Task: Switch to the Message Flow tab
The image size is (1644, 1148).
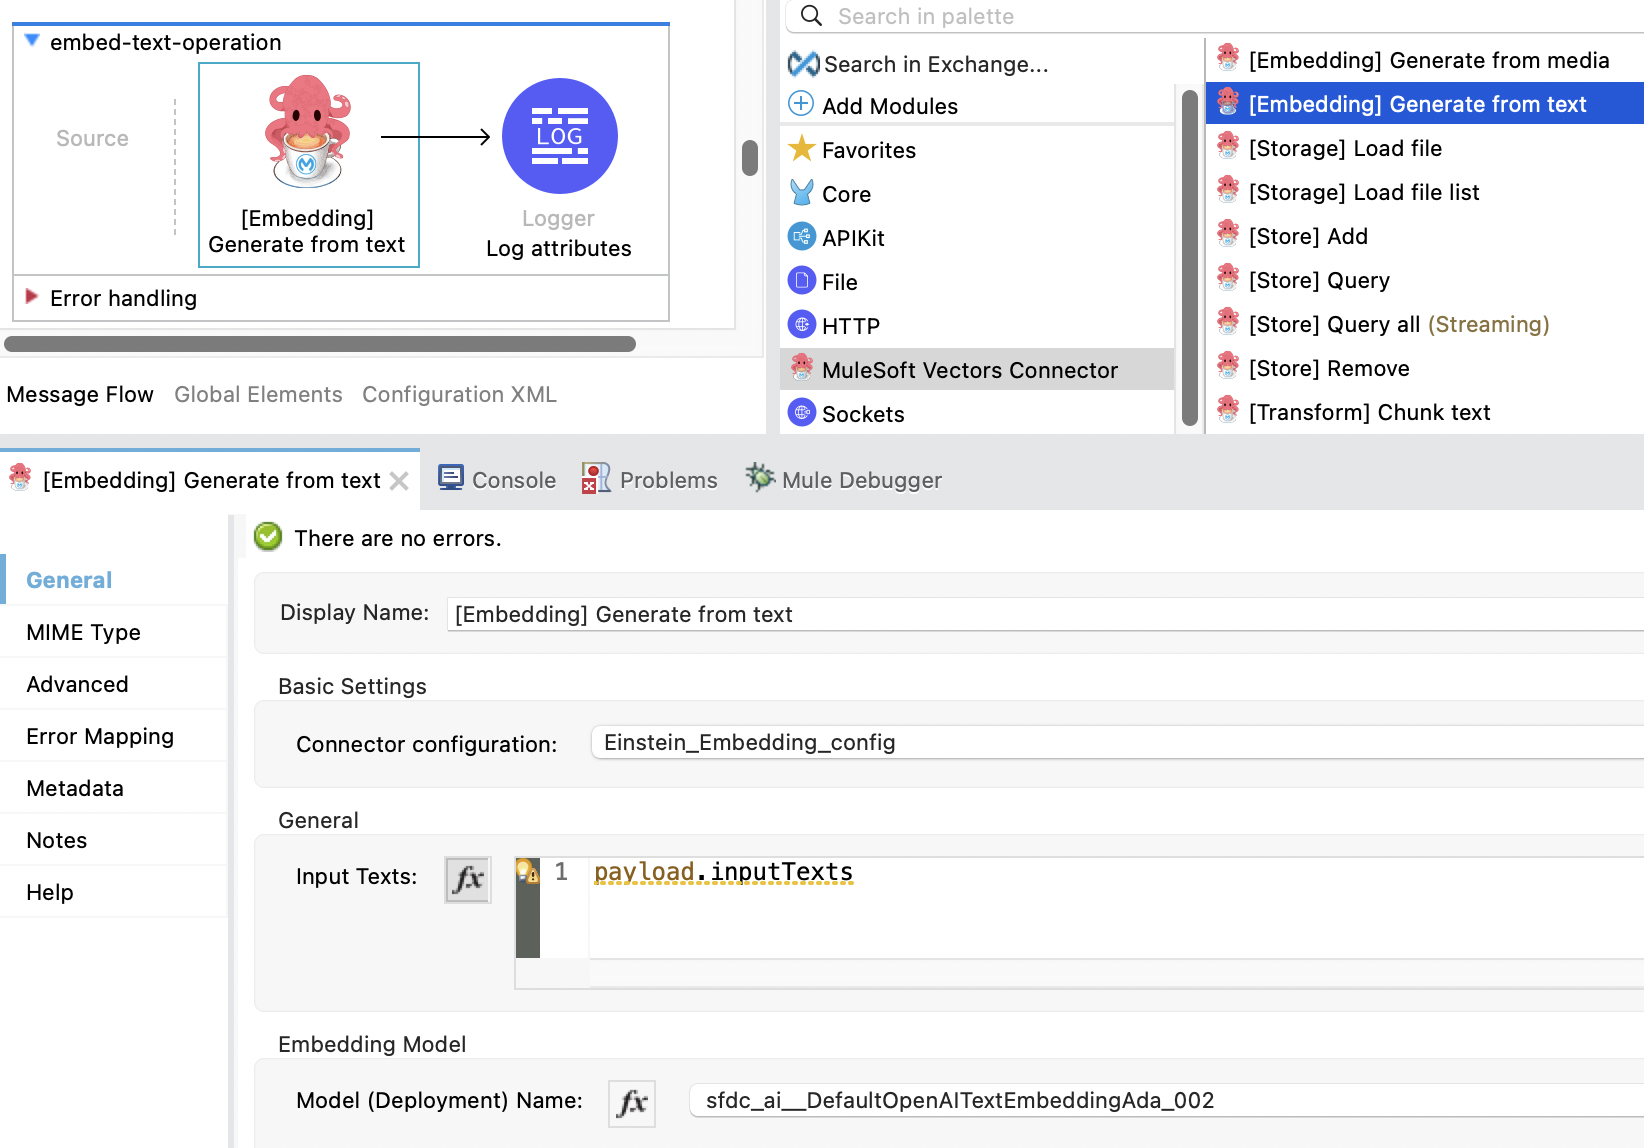Action: coord(80,394)
